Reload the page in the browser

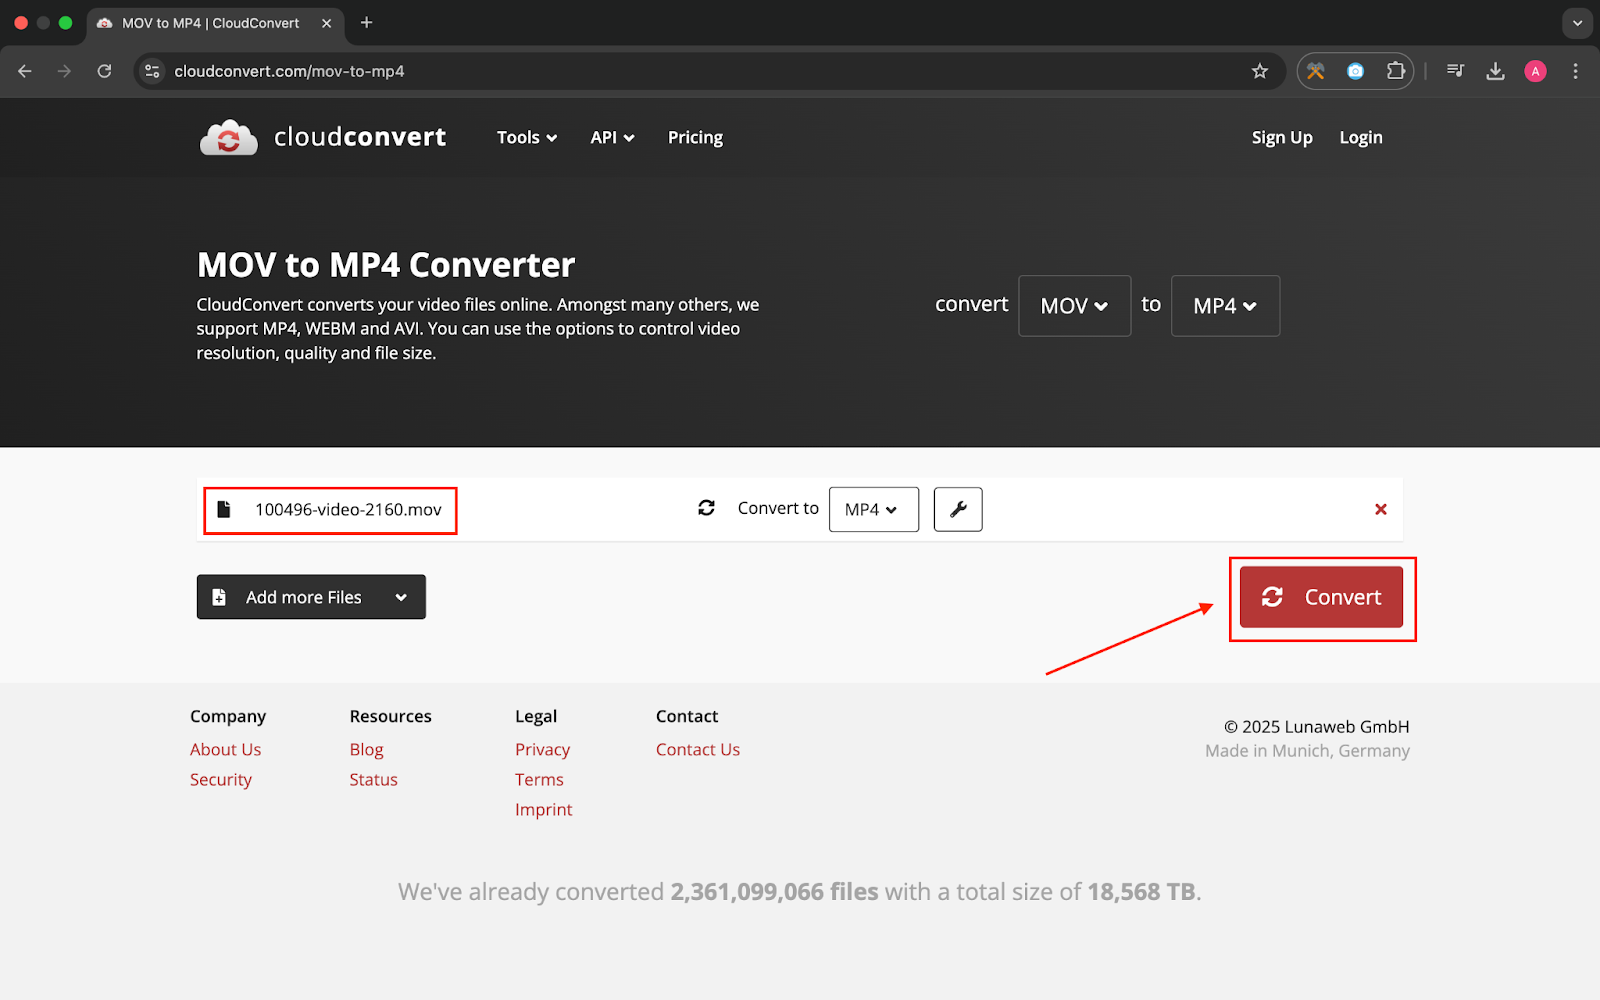[x=104, y=71]
